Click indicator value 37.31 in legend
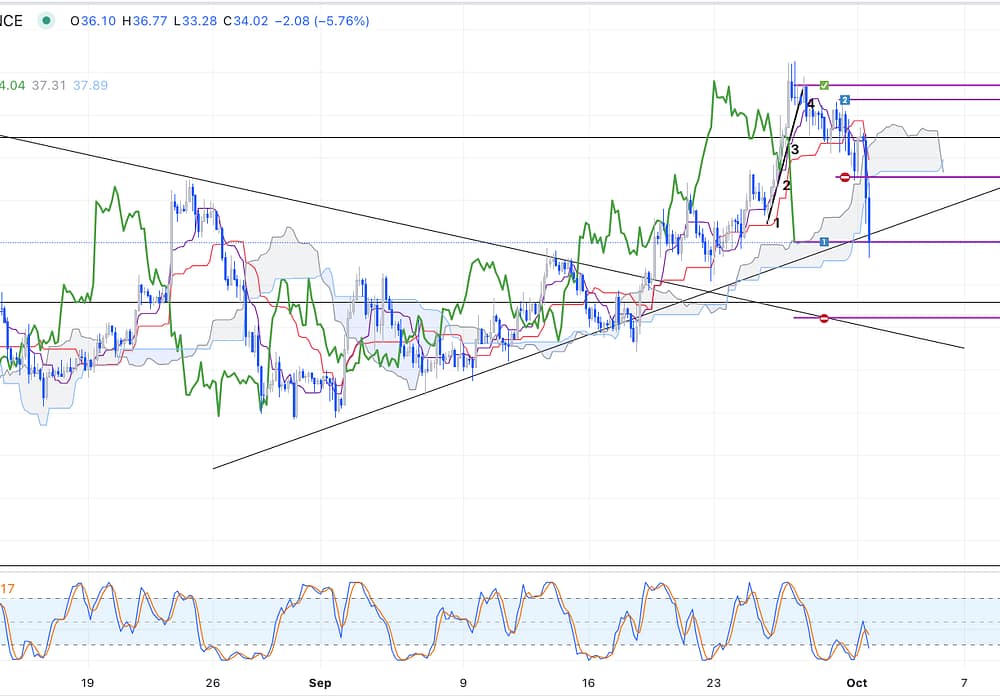 point(48,86)
